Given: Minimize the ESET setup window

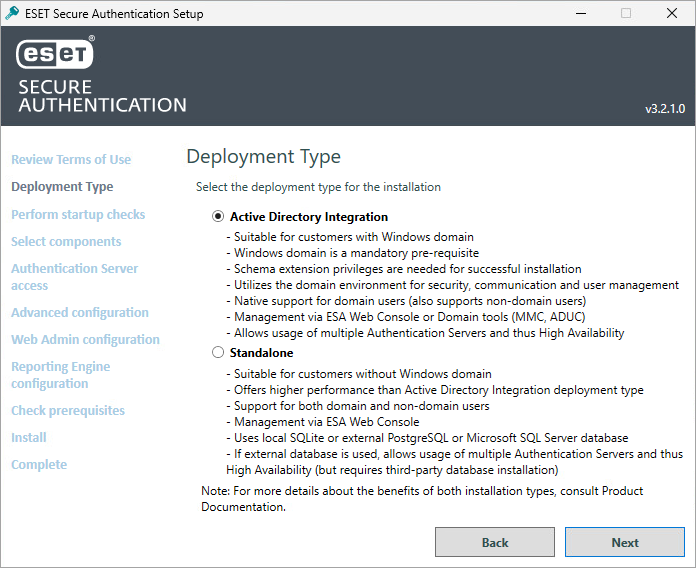Looking at the screenshot, I should point(581,13).
